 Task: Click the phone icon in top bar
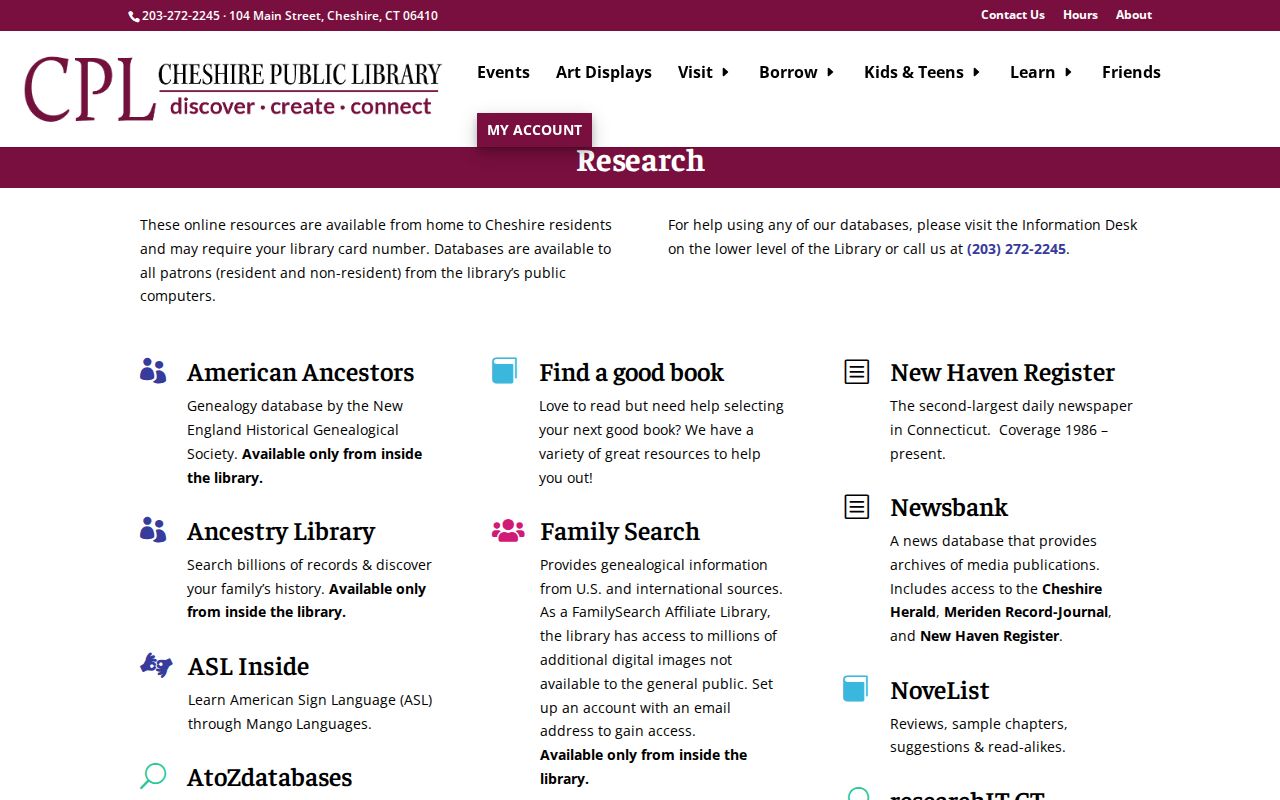pyautogui.click(x=133, y=16)
